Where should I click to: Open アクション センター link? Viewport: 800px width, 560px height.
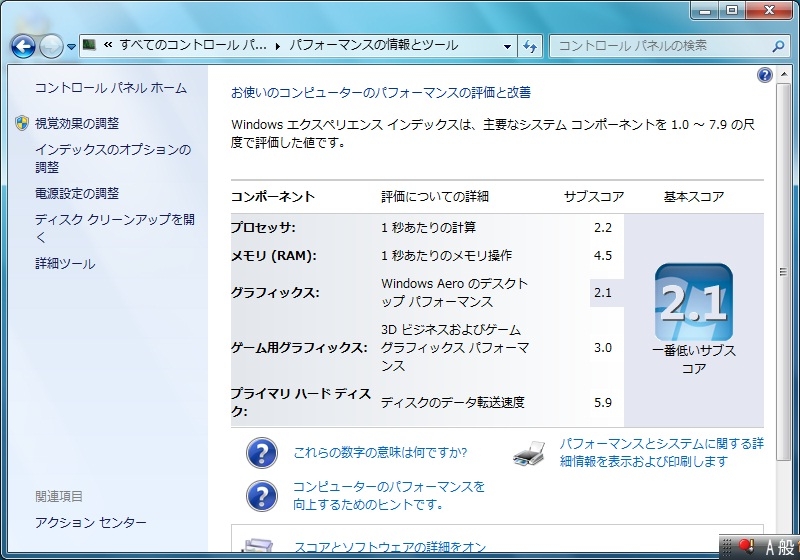(91, 522)
